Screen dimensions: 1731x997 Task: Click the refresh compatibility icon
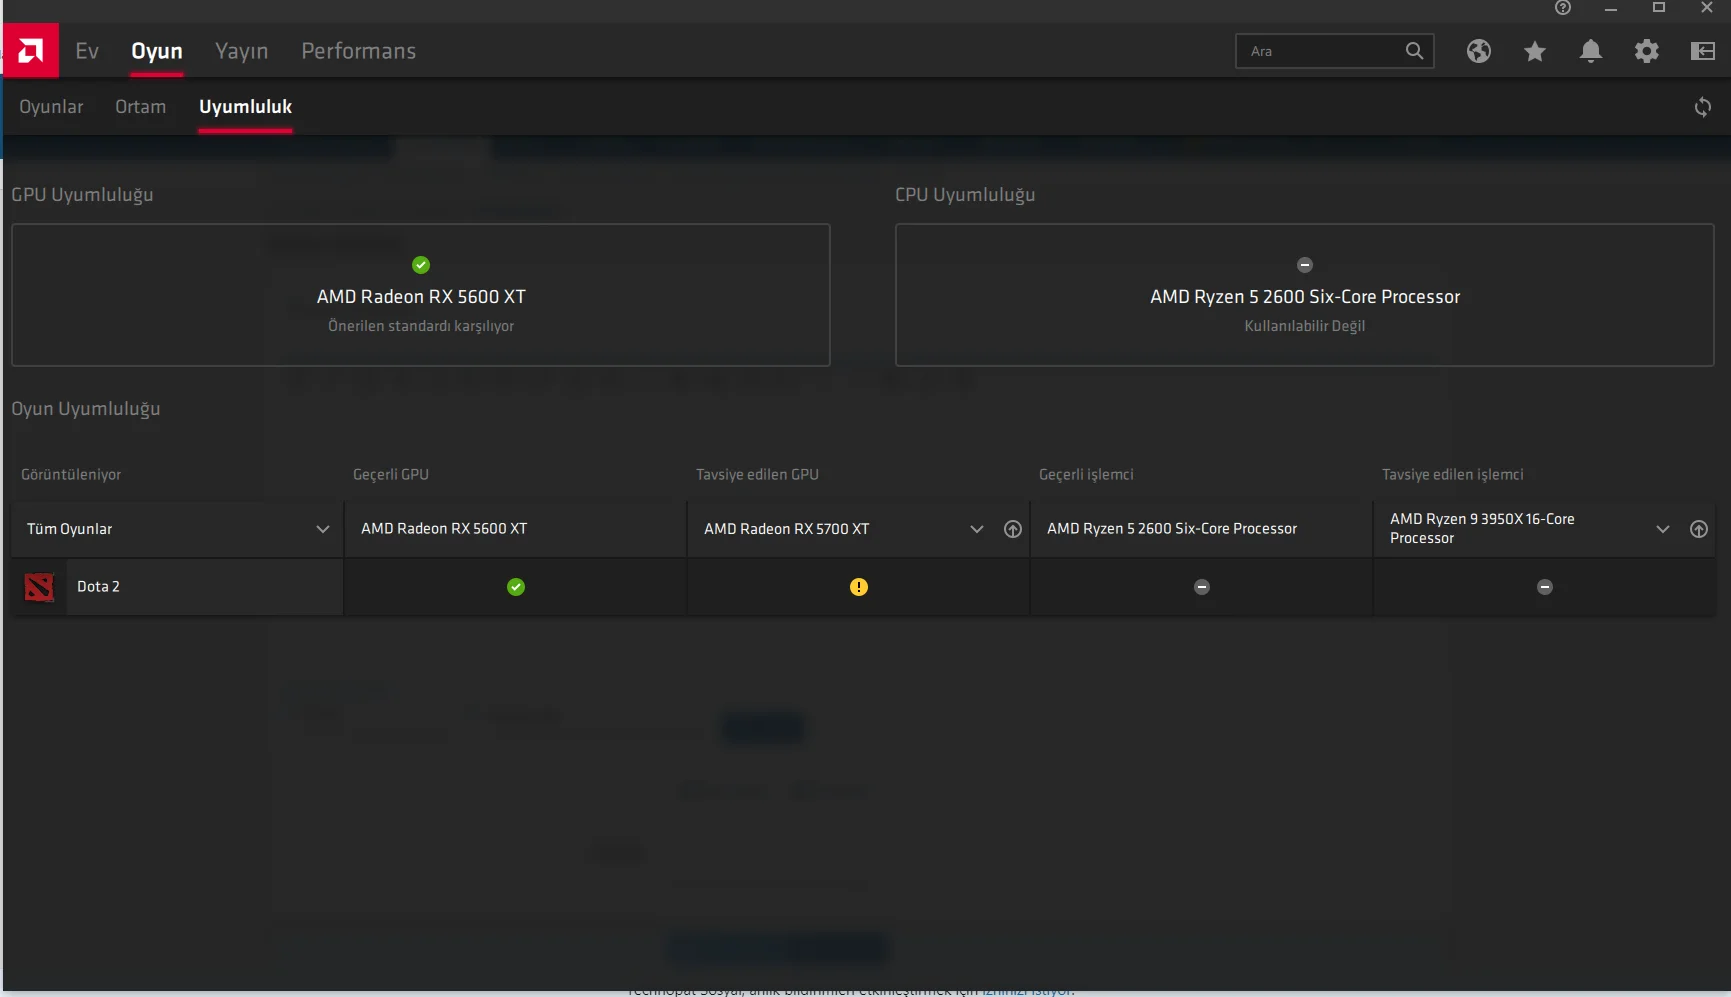click(x=1703, y=107)
